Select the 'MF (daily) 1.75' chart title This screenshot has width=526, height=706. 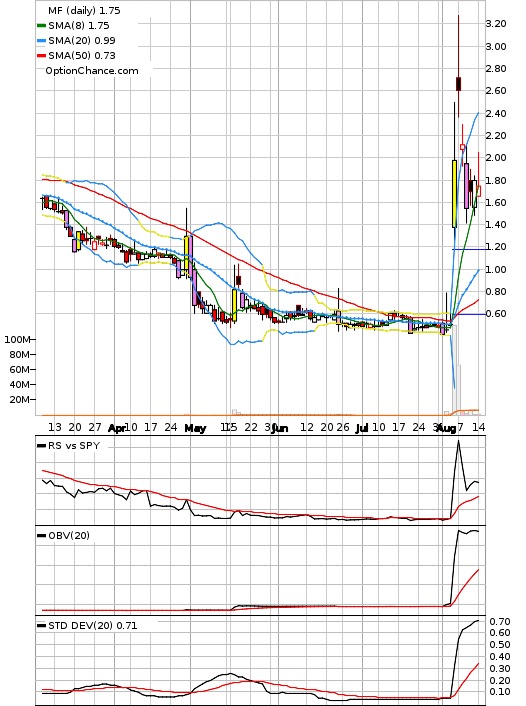[84, 10]
